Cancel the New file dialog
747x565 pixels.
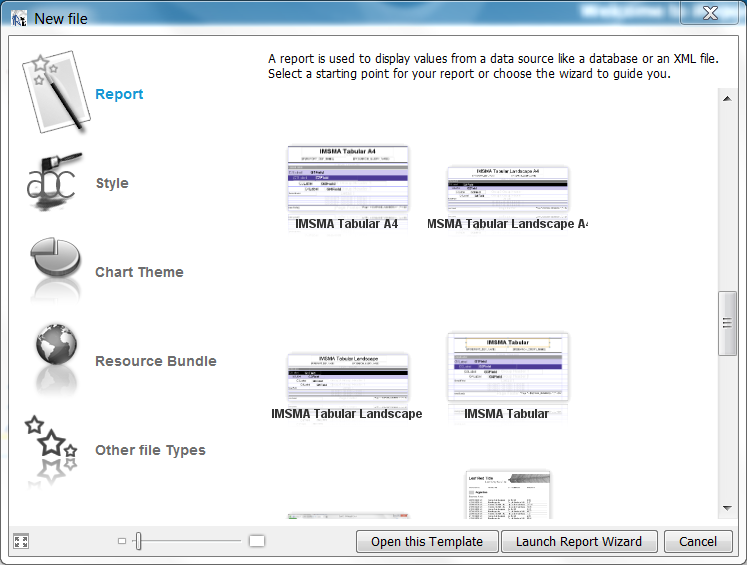point(697,541)
